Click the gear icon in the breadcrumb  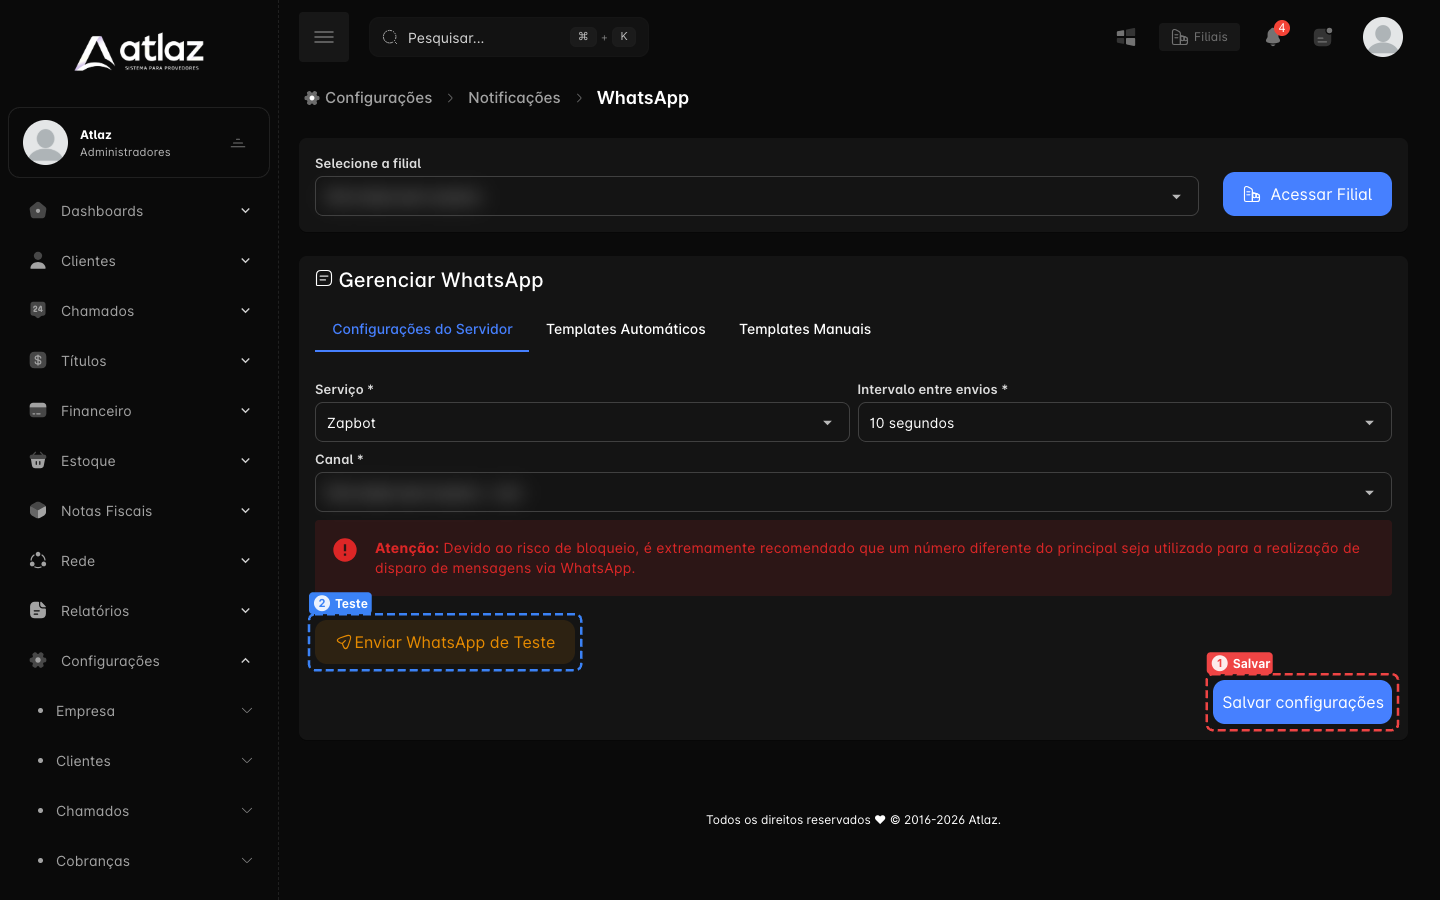312,98
